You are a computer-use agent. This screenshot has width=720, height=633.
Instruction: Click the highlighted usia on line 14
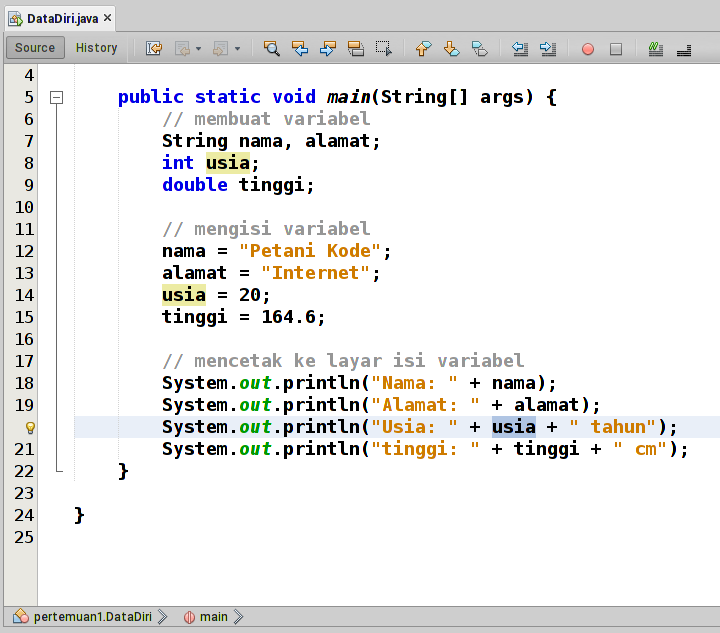pos(184,295)
